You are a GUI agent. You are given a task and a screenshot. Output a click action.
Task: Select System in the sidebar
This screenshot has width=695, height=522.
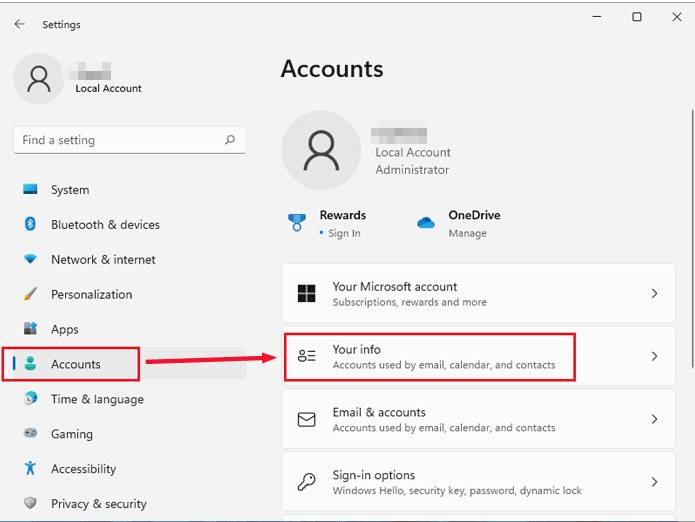70,190
